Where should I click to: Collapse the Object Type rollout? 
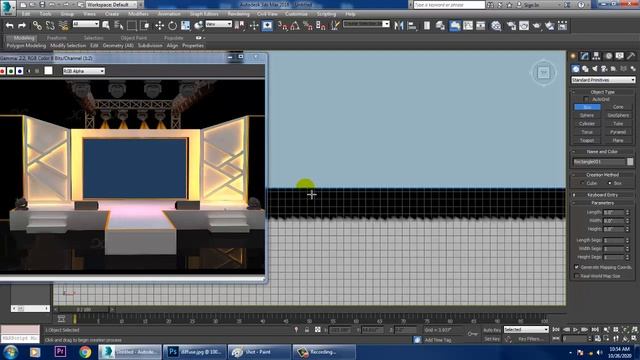[602, 92]
